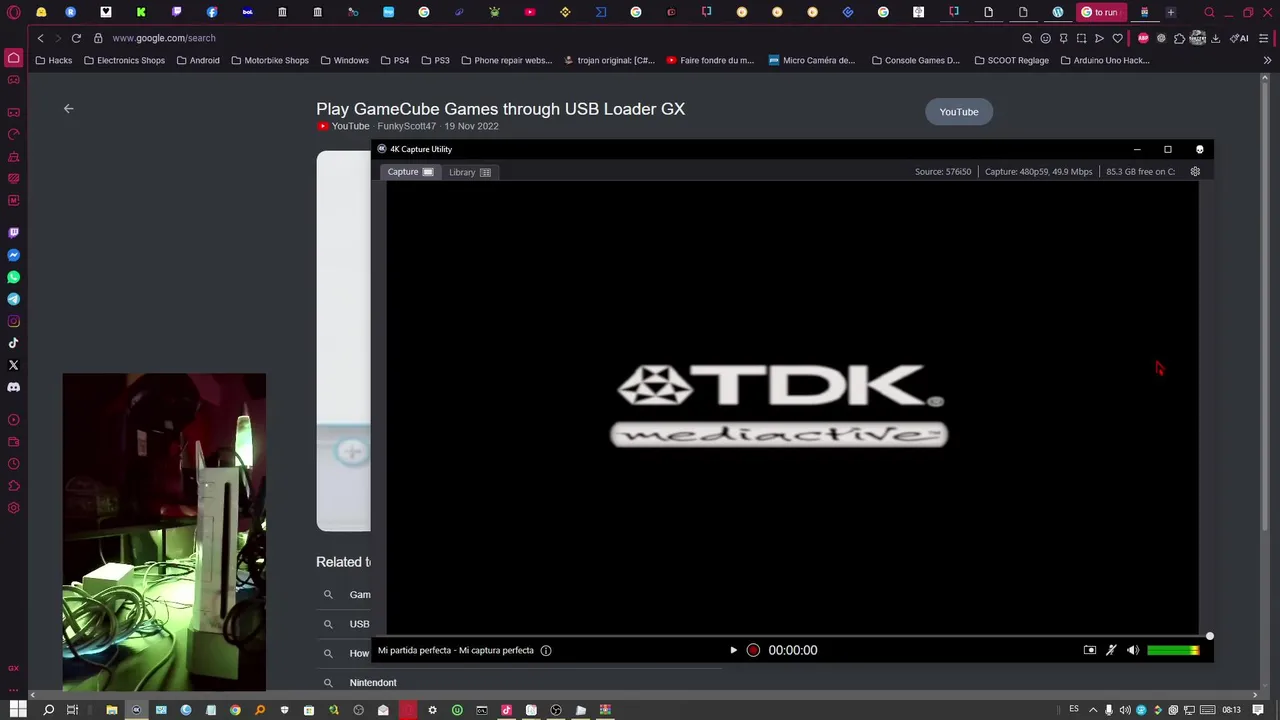Screen dimensions: 1280x720
Task: Open File Explorer from the taskbar
Action: [112, 710]
